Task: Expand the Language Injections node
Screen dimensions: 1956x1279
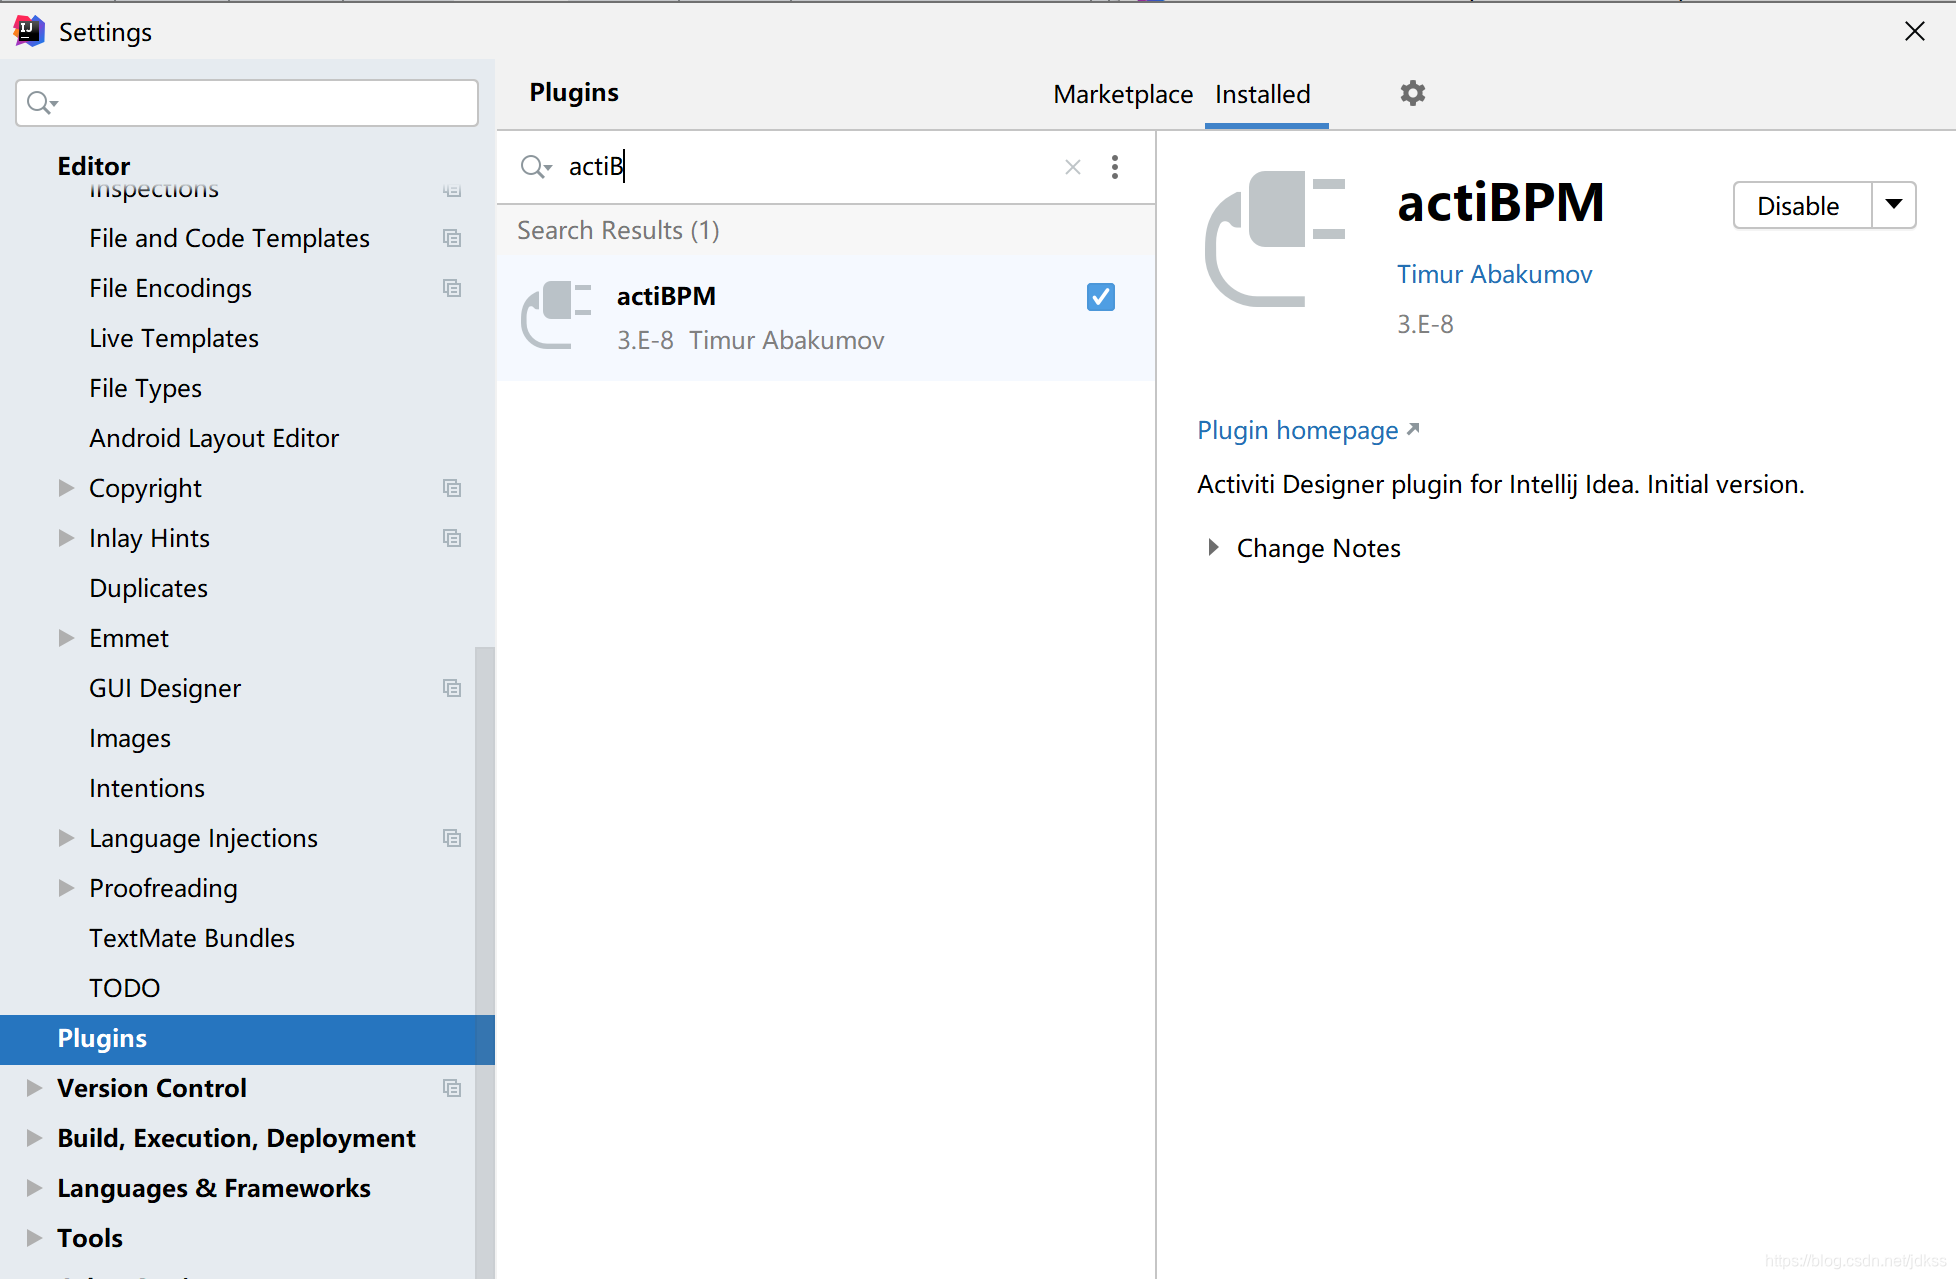Action: [x=66, y=838]
